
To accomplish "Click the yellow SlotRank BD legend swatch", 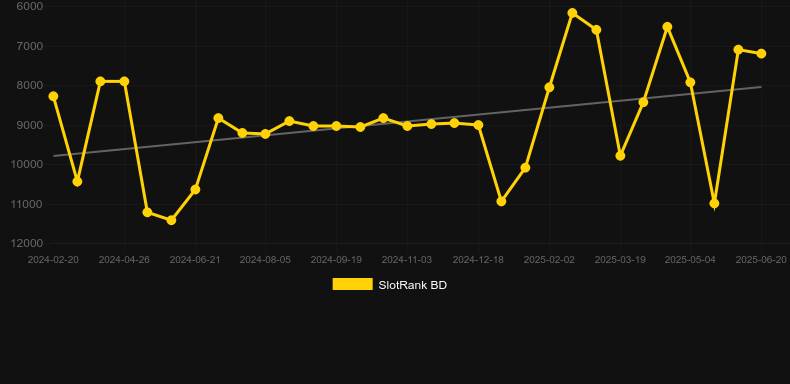I will pyautogui.click(x=353, y=284).
